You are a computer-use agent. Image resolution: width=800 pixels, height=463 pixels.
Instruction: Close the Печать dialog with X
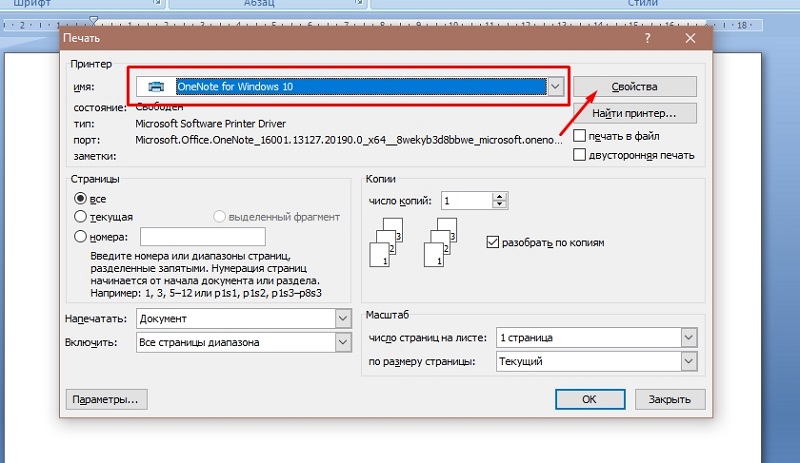point(690,38)
